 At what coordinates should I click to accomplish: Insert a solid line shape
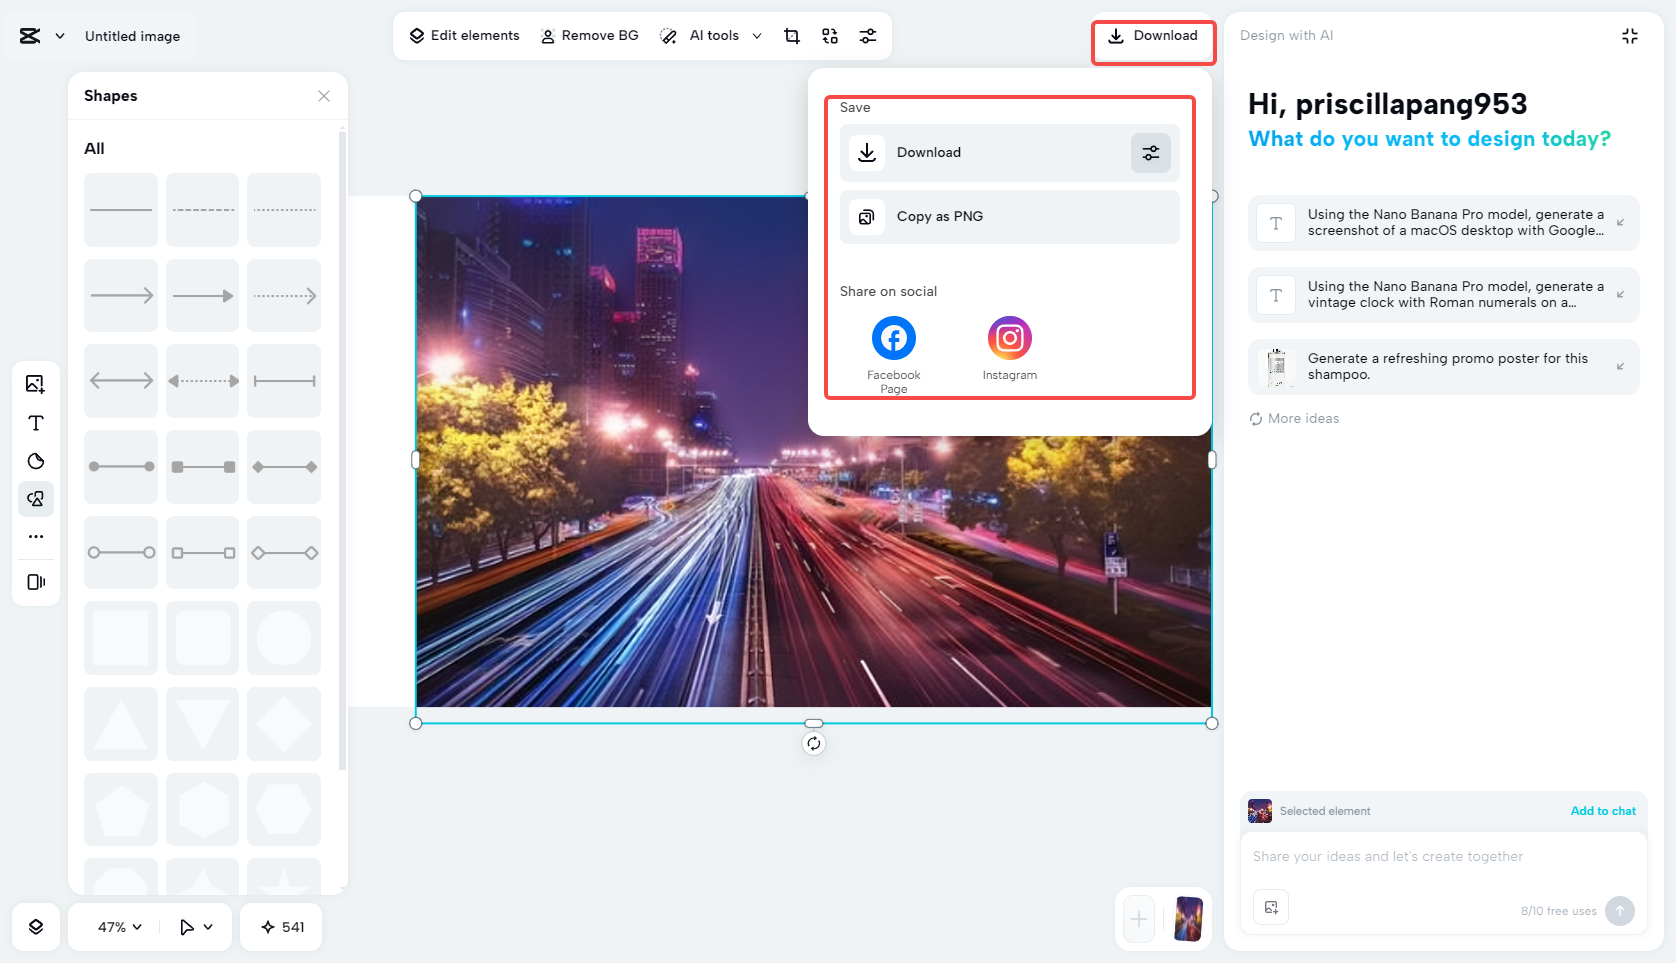point(121,210)
